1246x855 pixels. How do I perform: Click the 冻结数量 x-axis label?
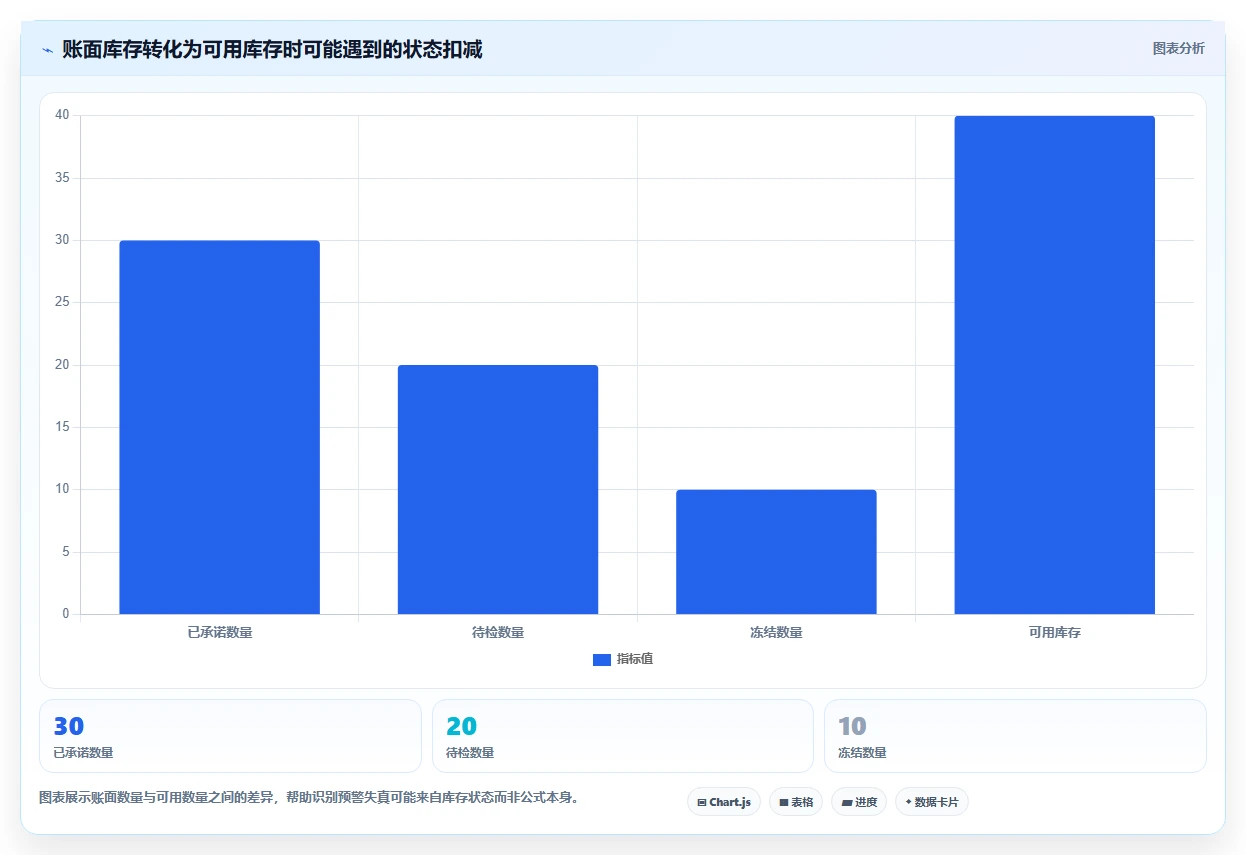776,633
